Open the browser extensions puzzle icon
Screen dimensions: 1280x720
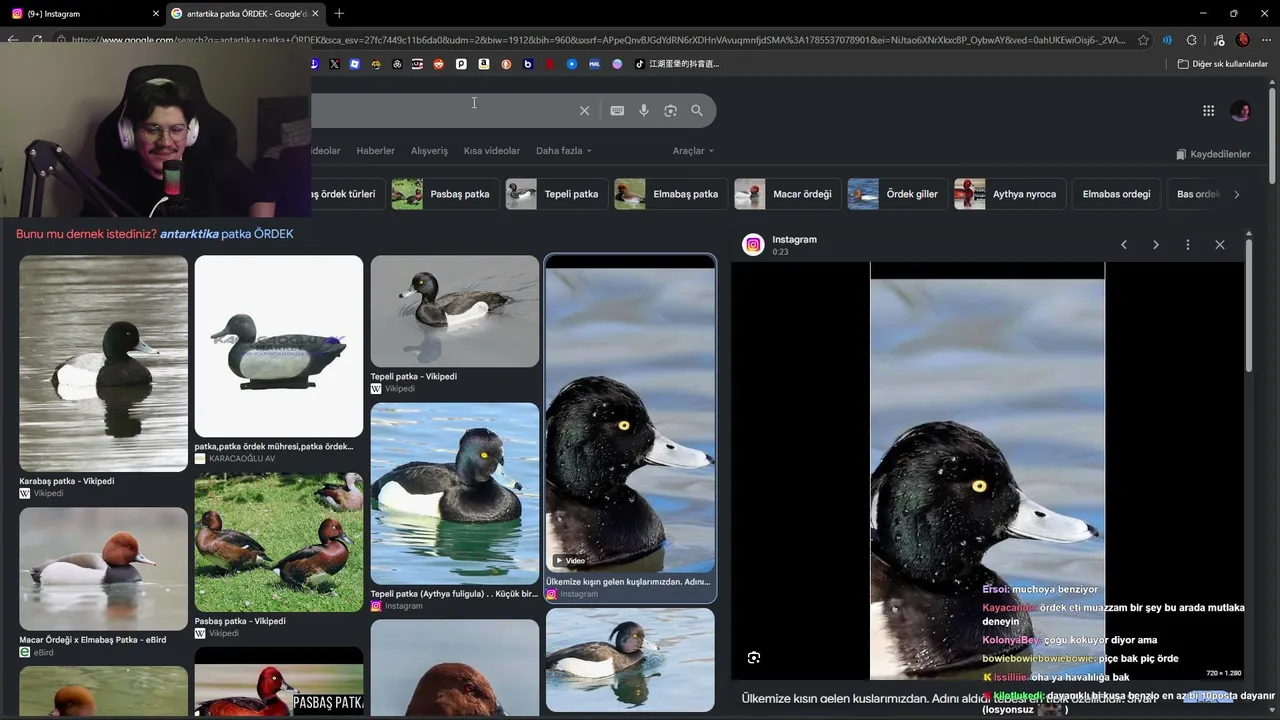(x=1191, y=40)
